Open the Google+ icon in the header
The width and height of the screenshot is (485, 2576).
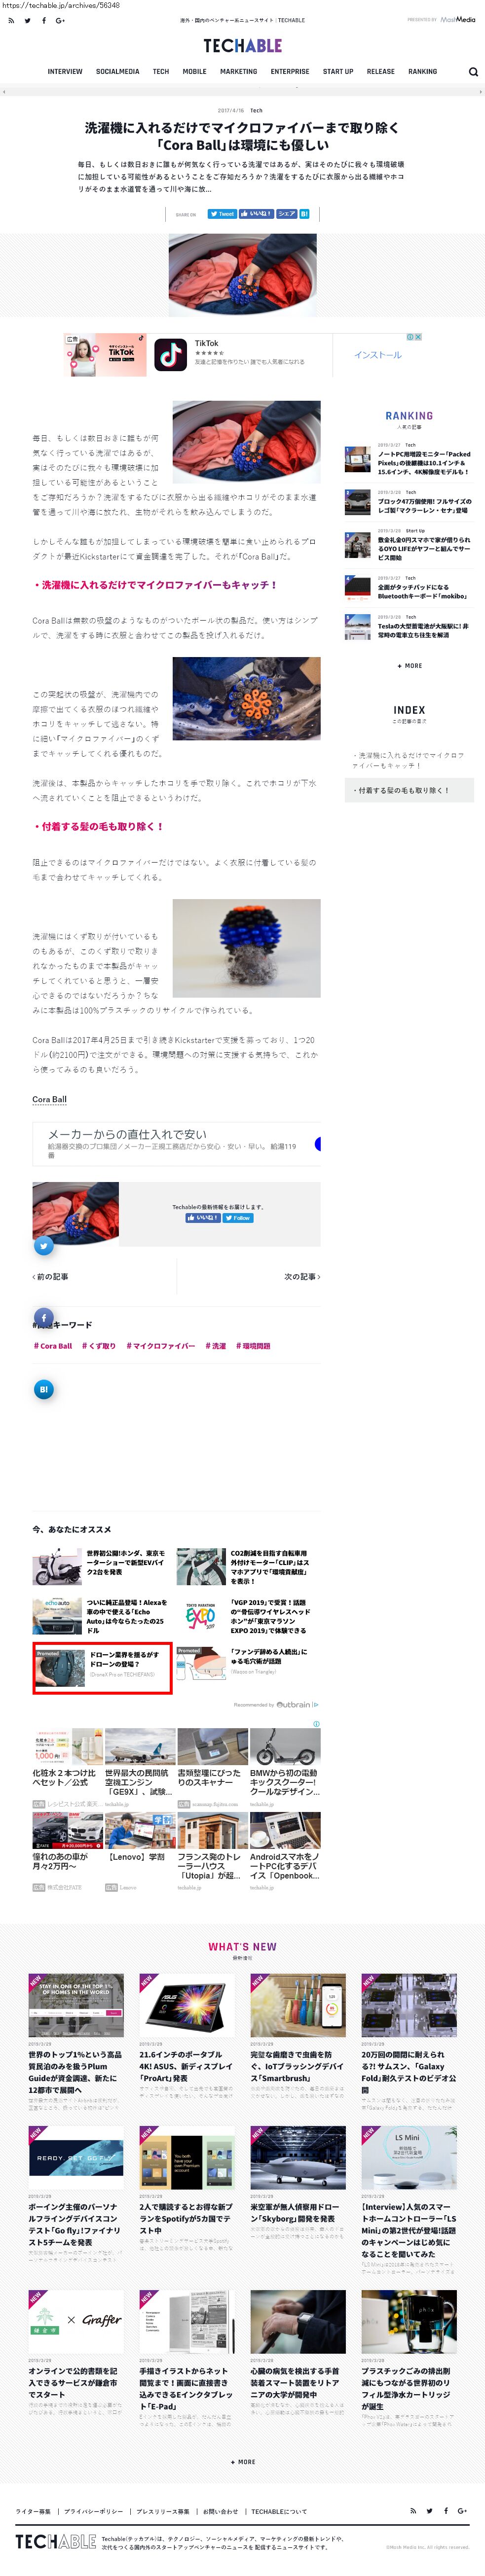coord(60,20)
